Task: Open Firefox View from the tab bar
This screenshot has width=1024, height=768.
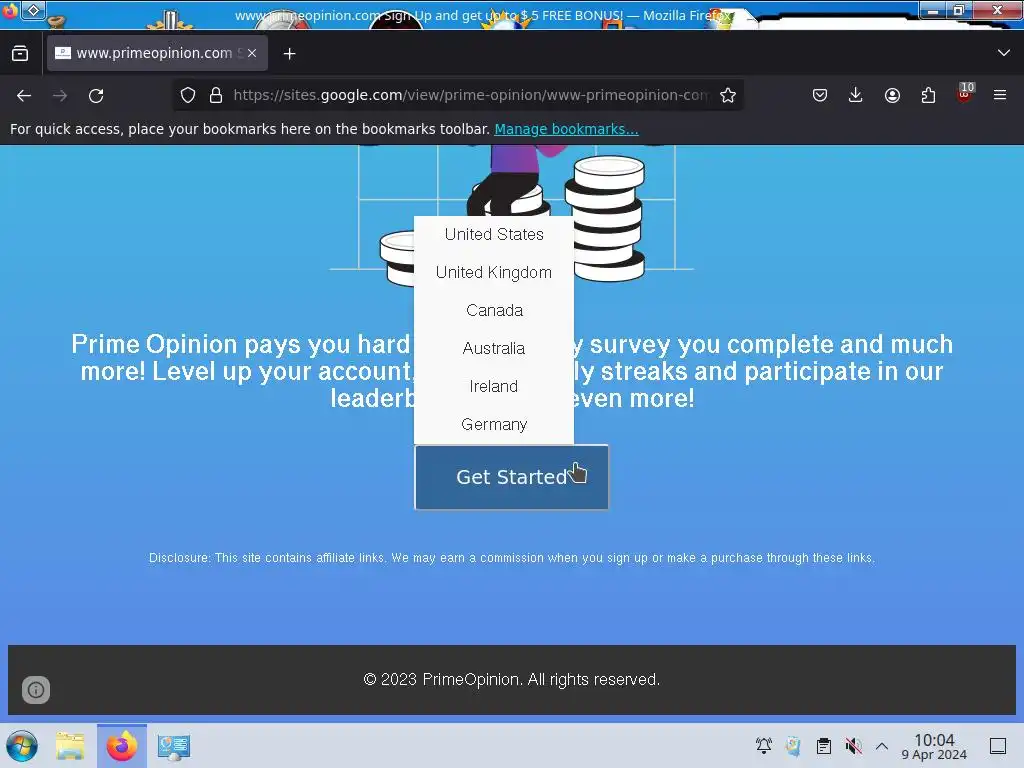Action: (20, 54)
